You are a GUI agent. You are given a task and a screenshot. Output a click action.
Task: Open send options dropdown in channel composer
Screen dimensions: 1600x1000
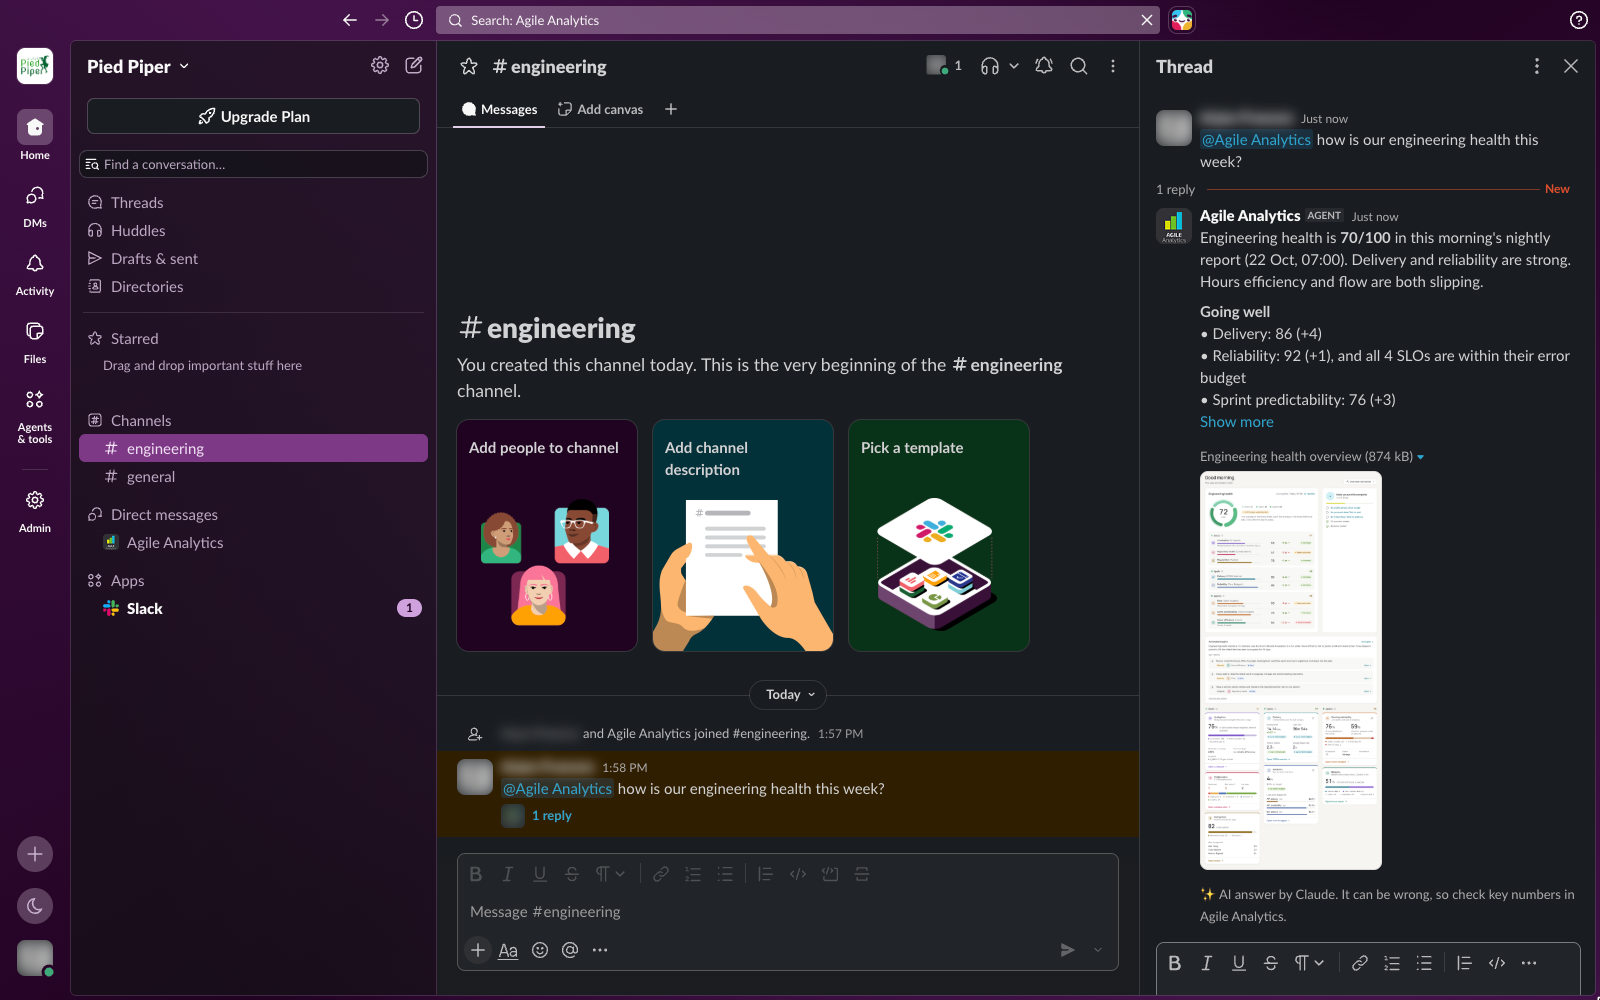coord(1098,950)
